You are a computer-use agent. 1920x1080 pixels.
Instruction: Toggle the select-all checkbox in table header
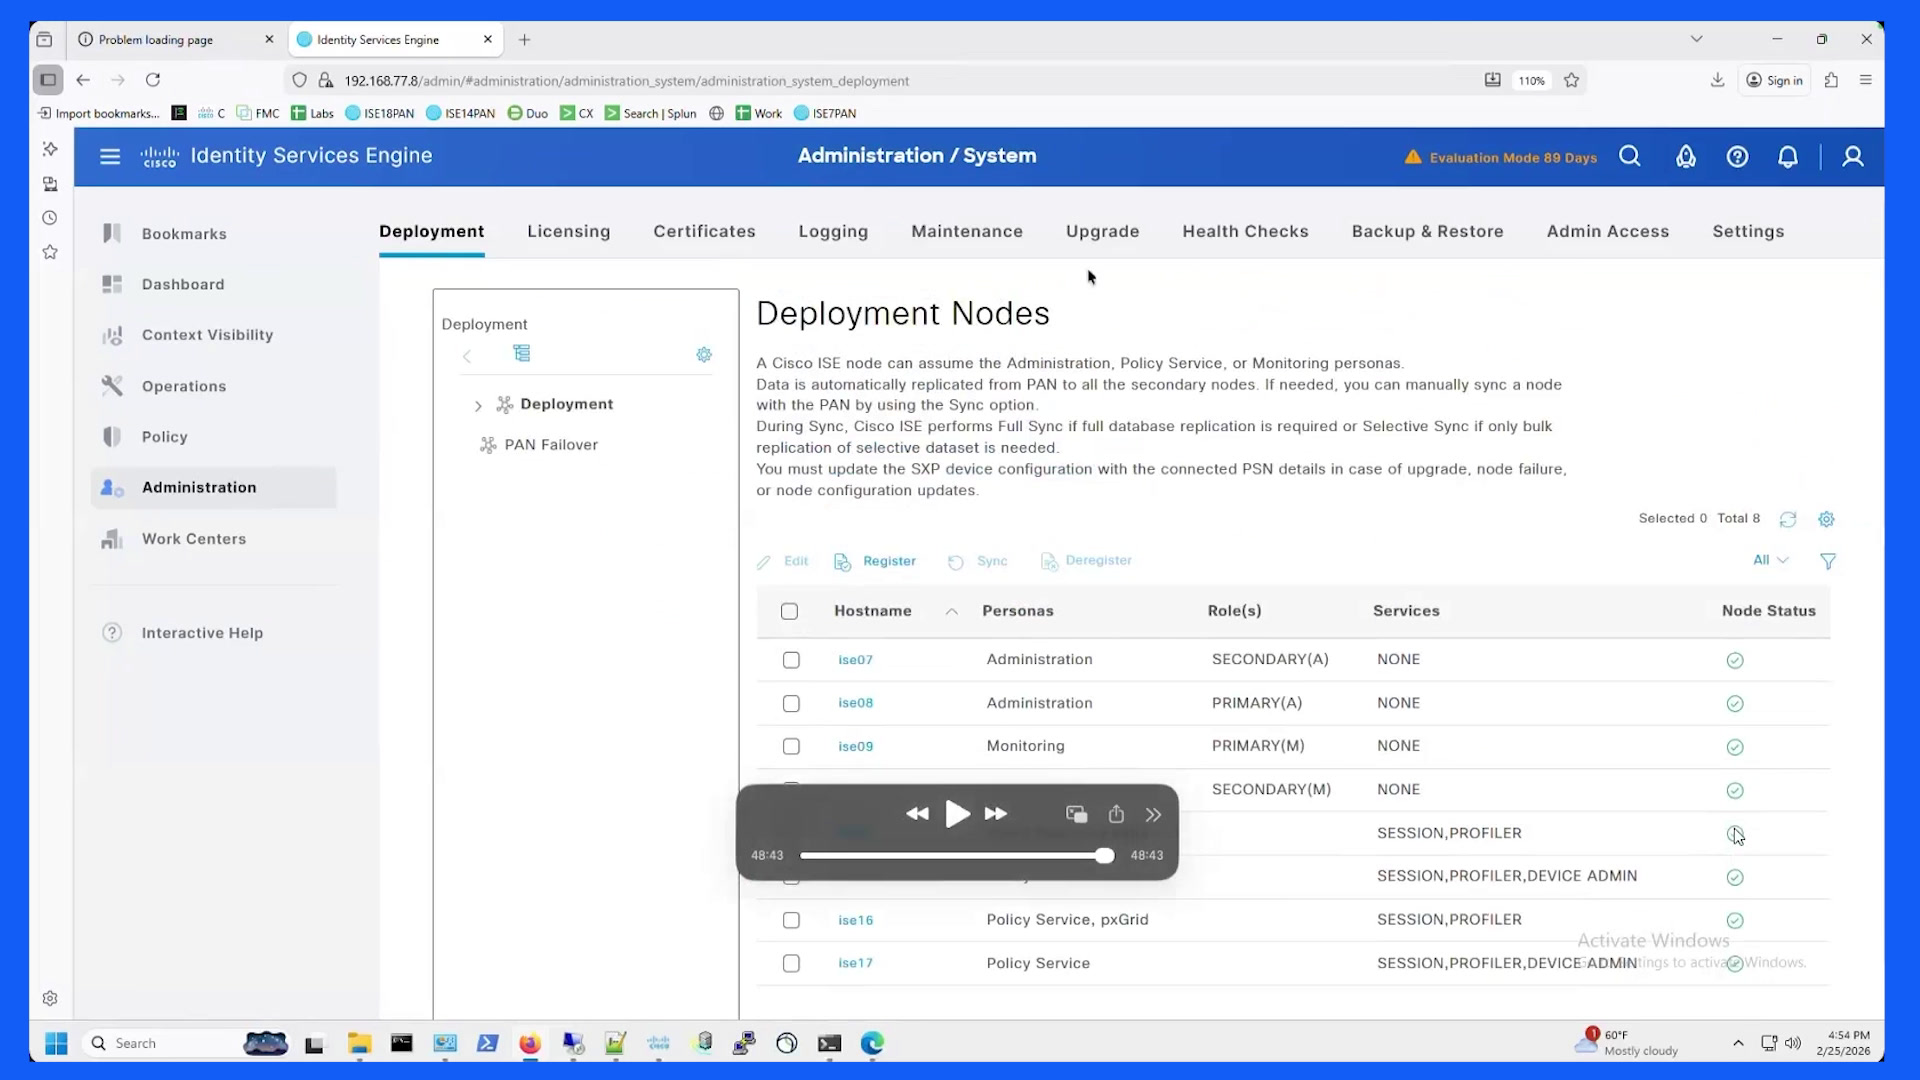[x=789, y=611]
